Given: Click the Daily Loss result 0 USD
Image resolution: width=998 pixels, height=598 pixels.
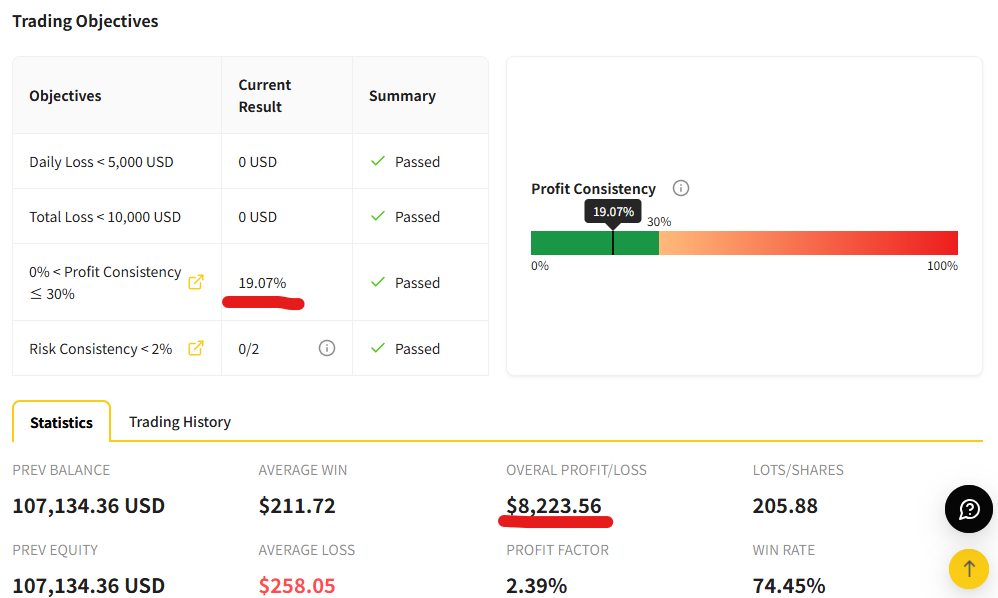Looking at the screenshot, I should (x=258, y=162).
